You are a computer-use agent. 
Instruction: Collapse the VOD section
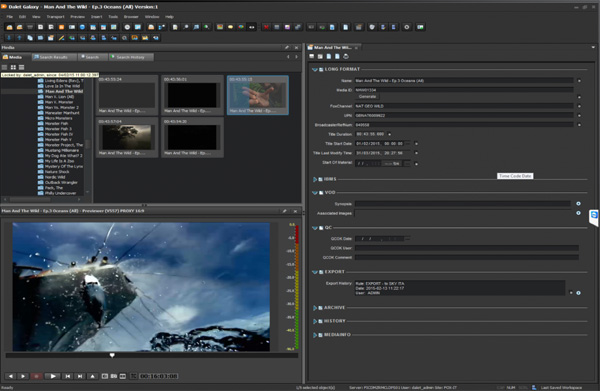point(315,193)
